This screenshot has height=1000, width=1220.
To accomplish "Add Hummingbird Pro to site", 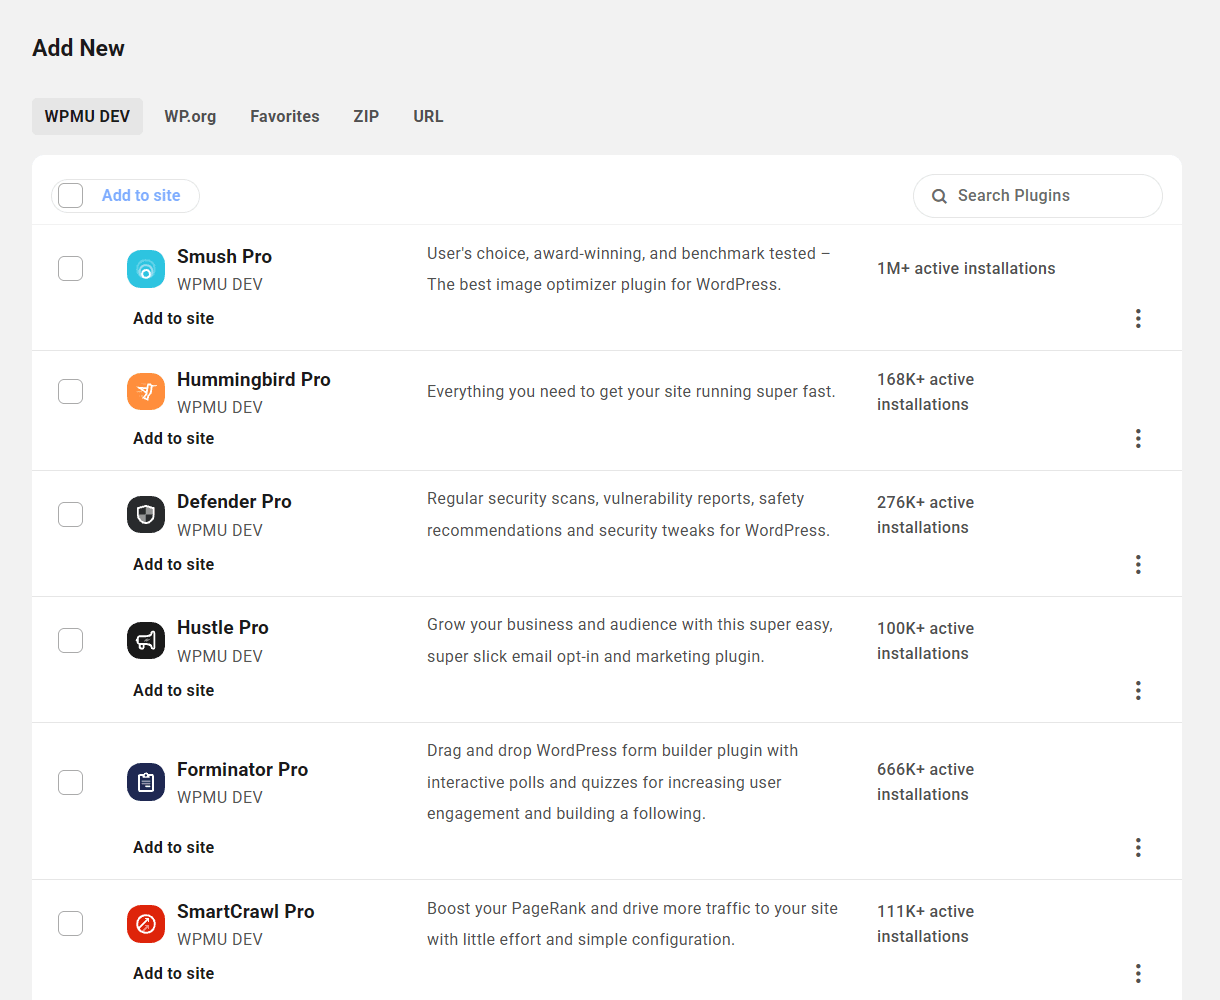I will 174,438.
